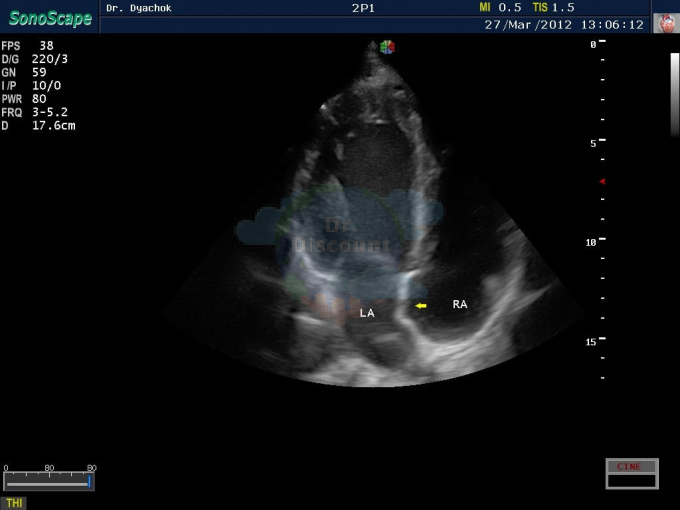Viewport: 680px width, 510px height.
Task: Click the FRQ 3-5.2 frequency parameter
Action: tap(35, 112)
